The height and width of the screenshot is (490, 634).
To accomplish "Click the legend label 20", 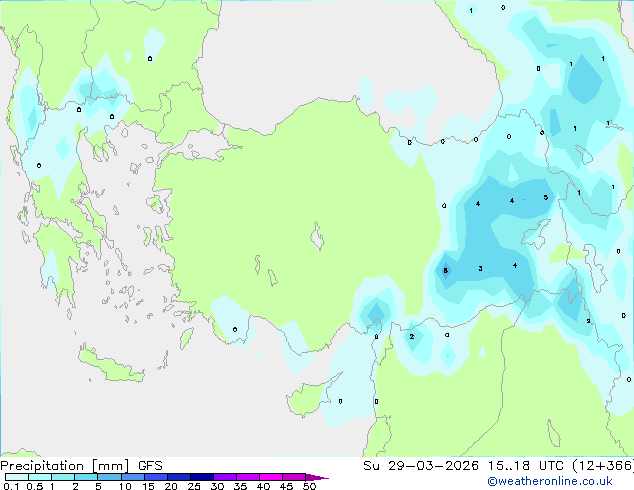I will click(x=171, y=486).
